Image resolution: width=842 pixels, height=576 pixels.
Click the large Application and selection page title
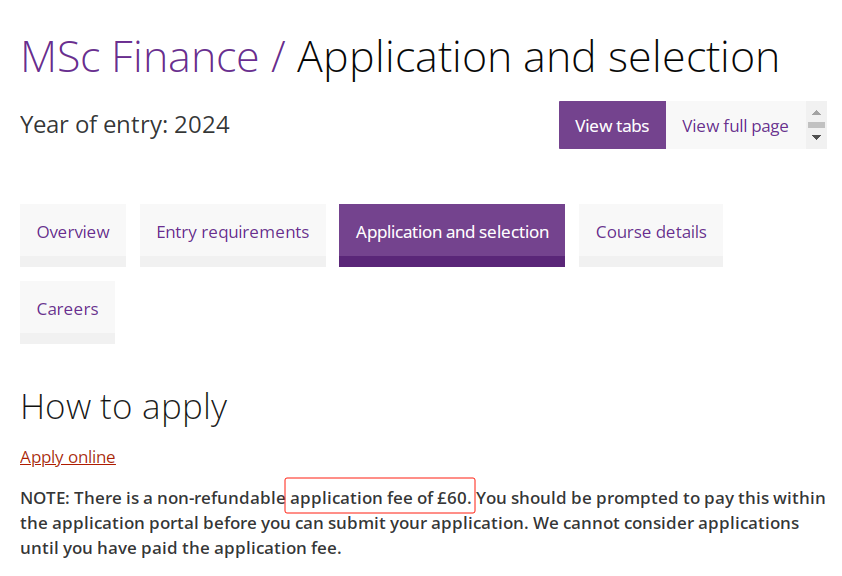coord(538,58)
